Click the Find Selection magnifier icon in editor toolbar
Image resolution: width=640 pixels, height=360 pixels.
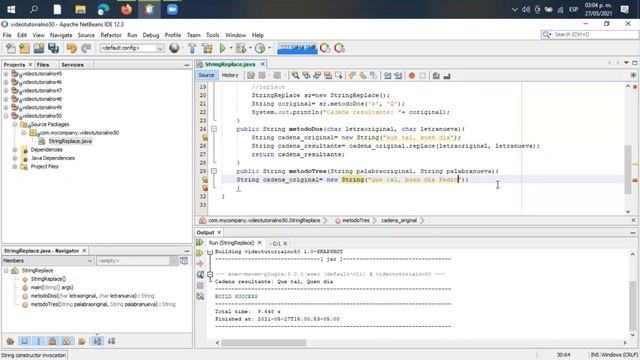[x=295, y=76]
